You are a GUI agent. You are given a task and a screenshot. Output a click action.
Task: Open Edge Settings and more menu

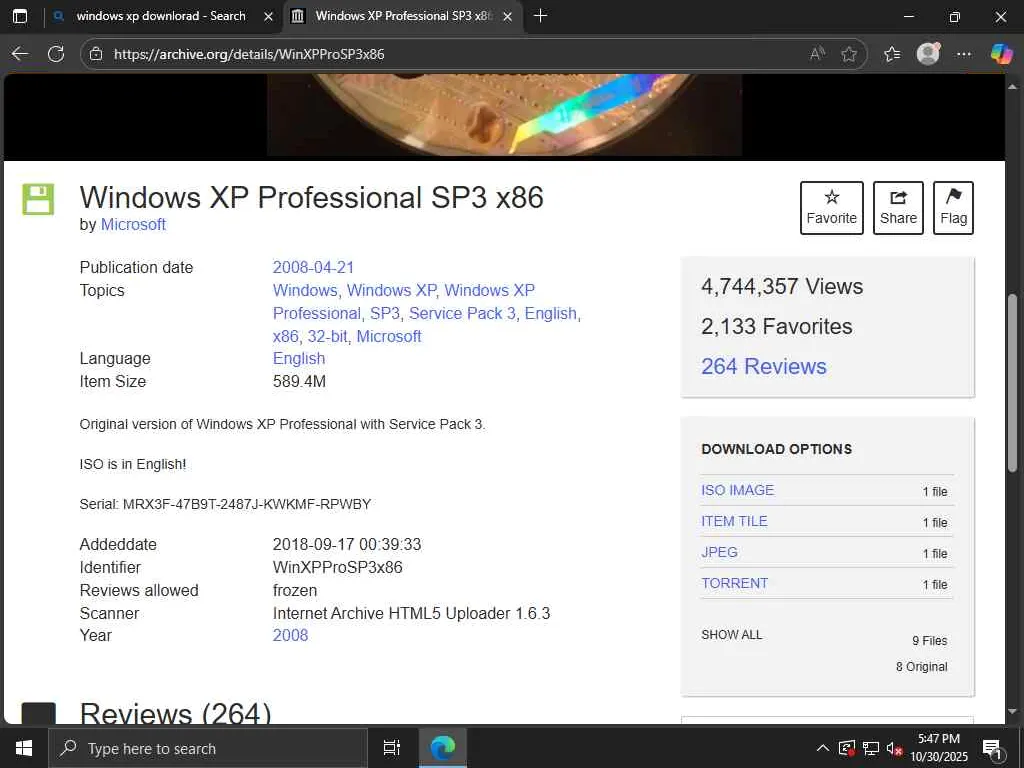point(964,54)
